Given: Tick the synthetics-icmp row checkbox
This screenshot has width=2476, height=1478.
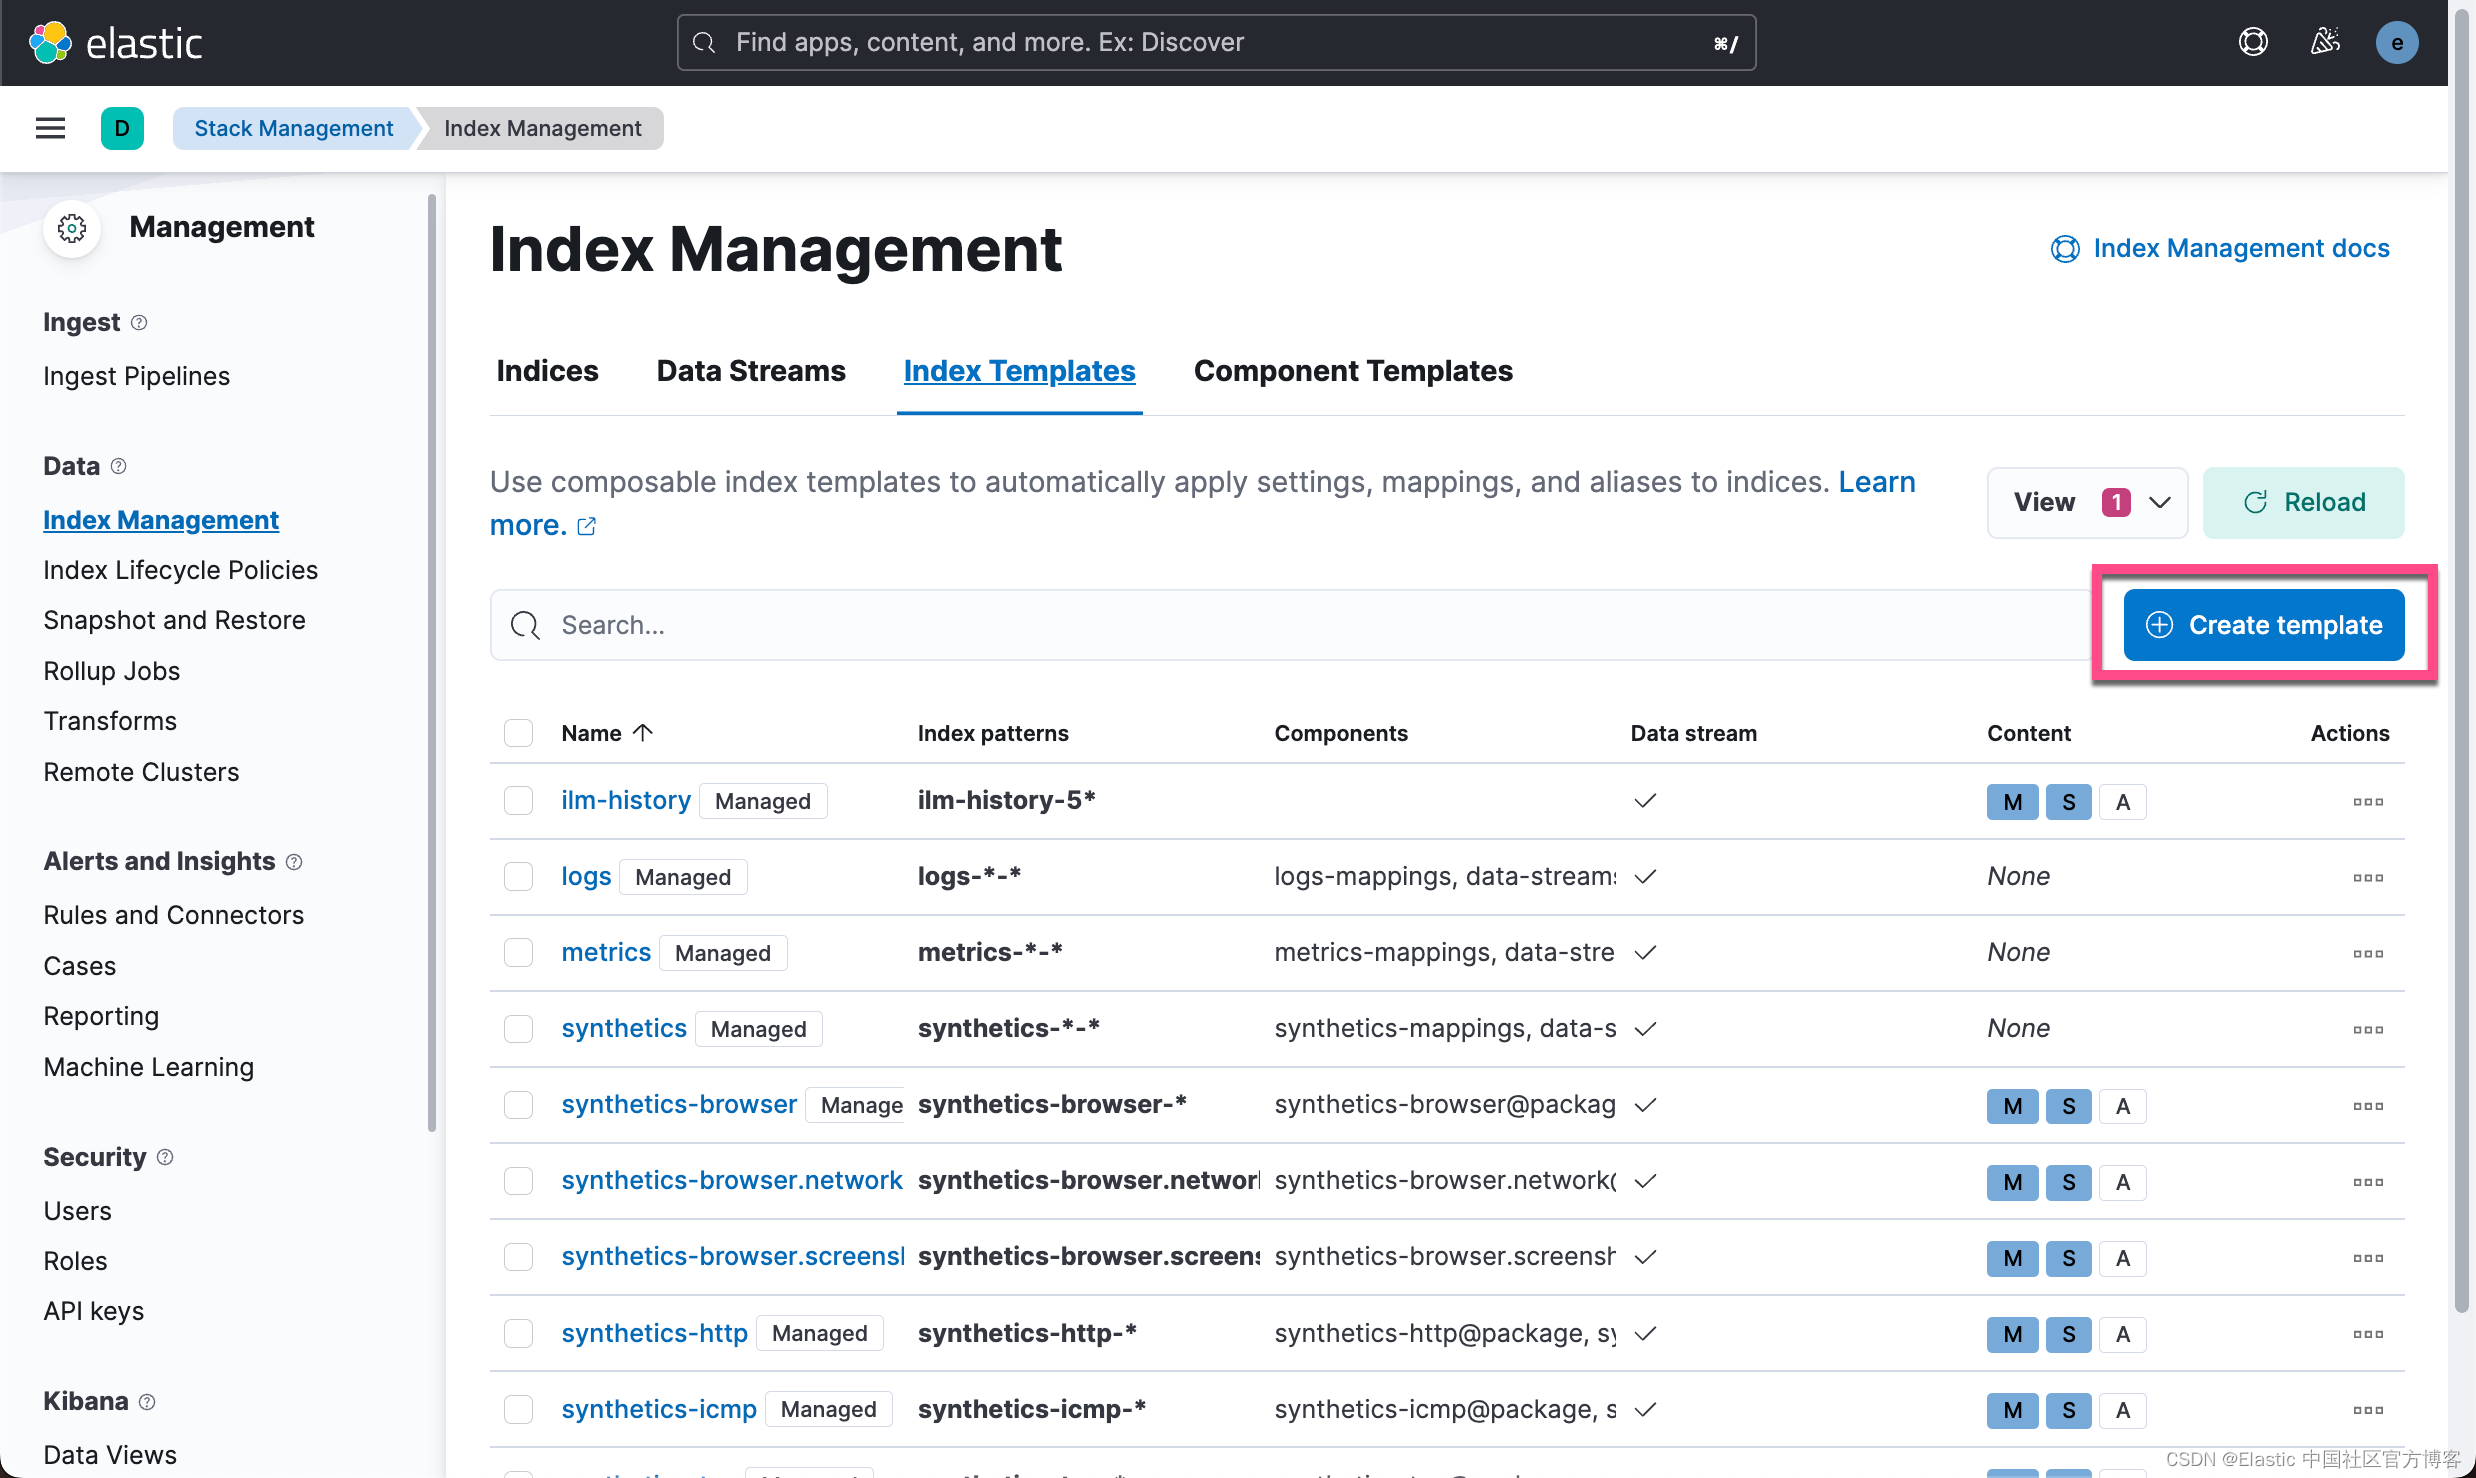Looking at the screenshot, I should [518, 1409].
